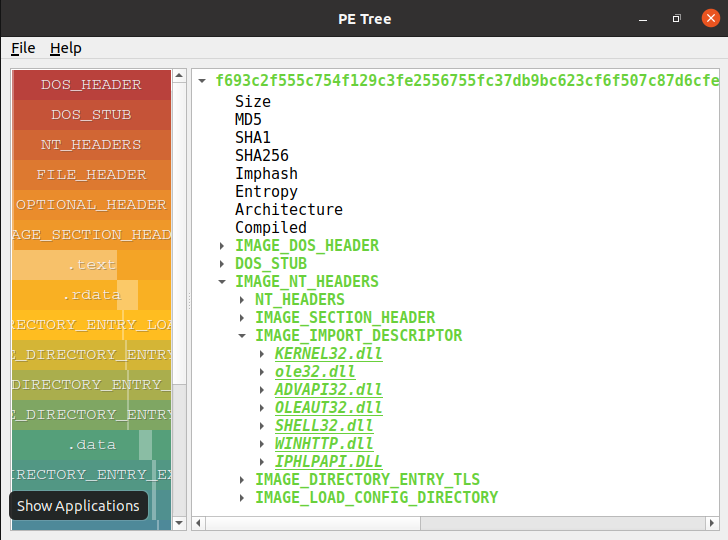This screenshot has width=728, height=540.
Task: Select the IMAGE_SECTION_HEADER map region
Action: click(91, 235)
